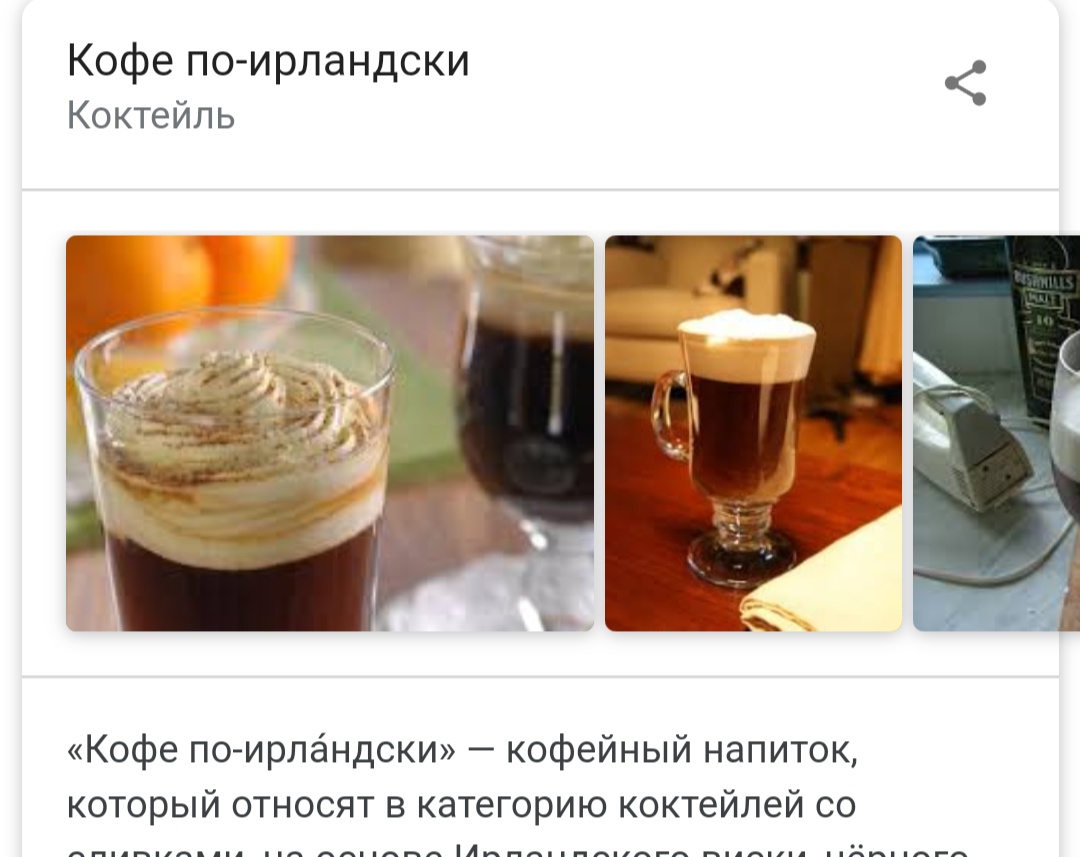Tap the share icon in card header
Image resolution: width=1080 pixels, height=857 pixels.
966,83
